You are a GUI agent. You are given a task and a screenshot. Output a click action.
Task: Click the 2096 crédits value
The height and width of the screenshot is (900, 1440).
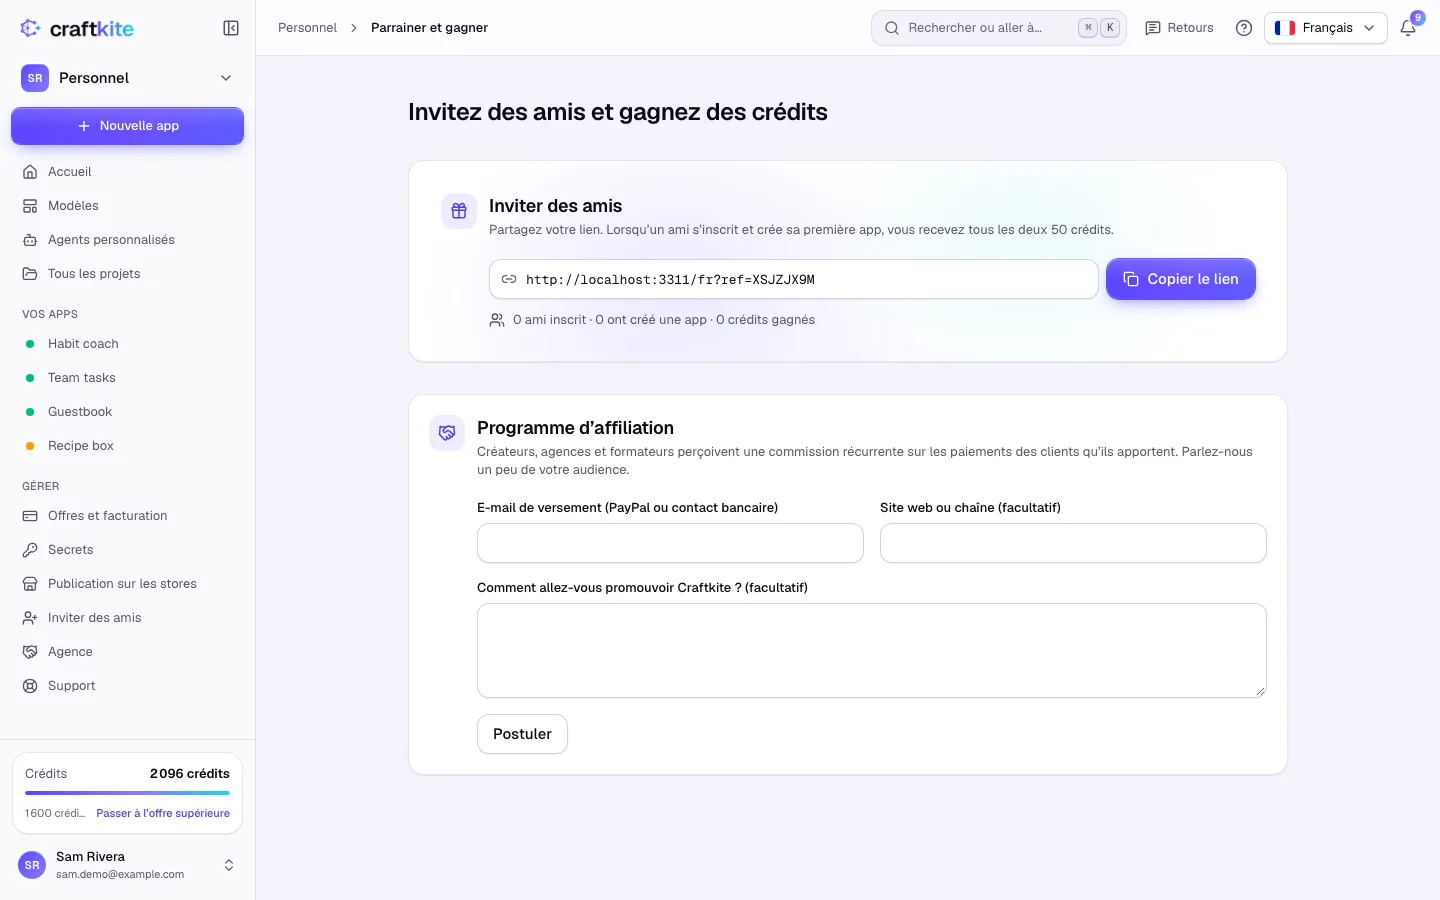[190, 774]
